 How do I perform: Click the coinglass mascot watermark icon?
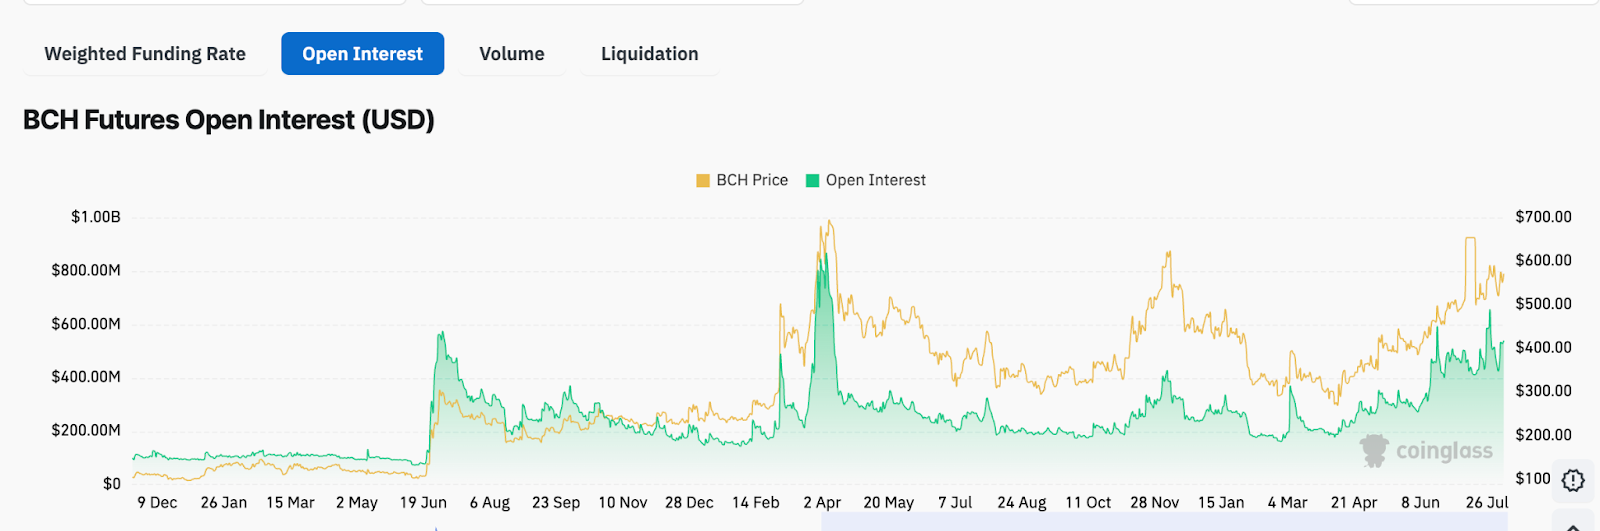pos(1375,451)
